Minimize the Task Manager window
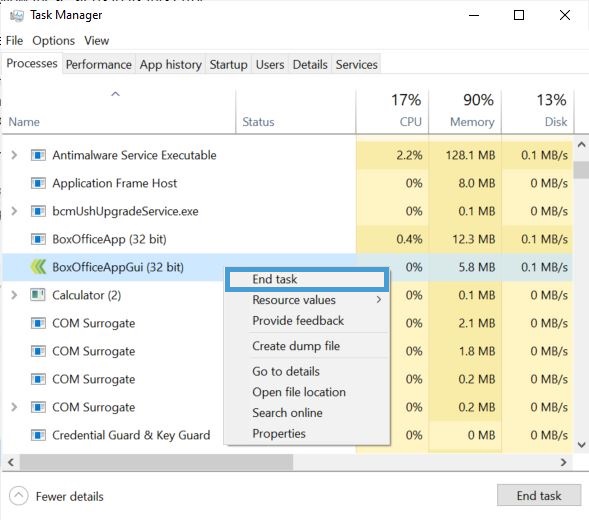Image resolution: width=589 pixels, height=520 pixels. (x=474, y=15)
